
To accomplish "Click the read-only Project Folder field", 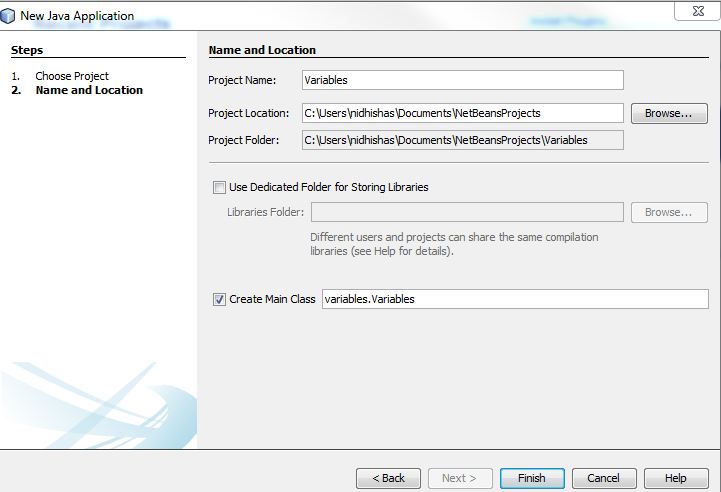I will tap(462, 140).
